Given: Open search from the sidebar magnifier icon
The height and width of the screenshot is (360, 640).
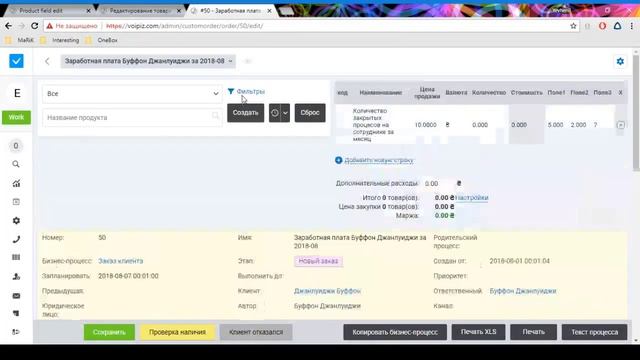Looking at the screenshot, I should coord(16,164).
